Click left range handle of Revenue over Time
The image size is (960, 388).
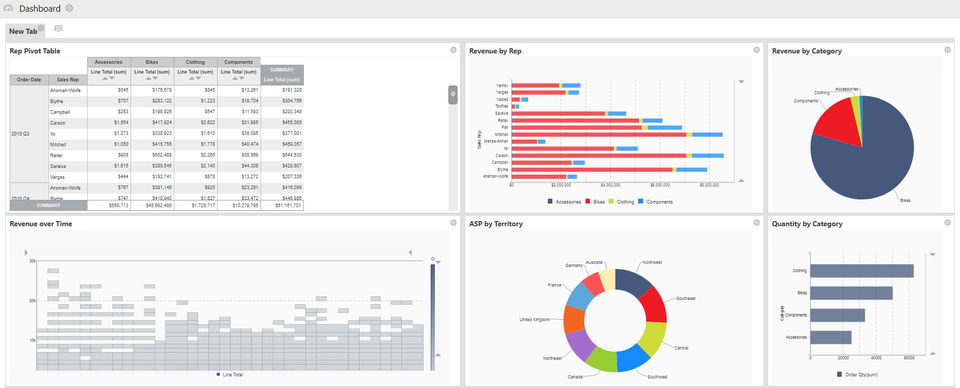click(26, 252)
